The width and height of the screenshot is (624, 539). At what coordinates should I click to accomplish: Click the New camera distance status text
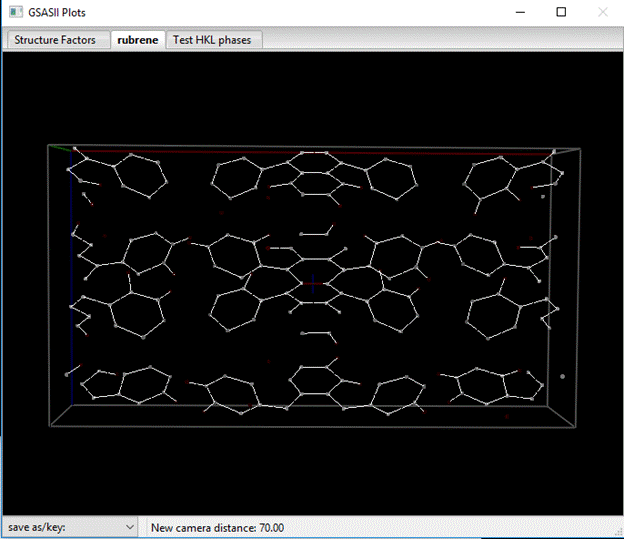(x=217, y=527)
